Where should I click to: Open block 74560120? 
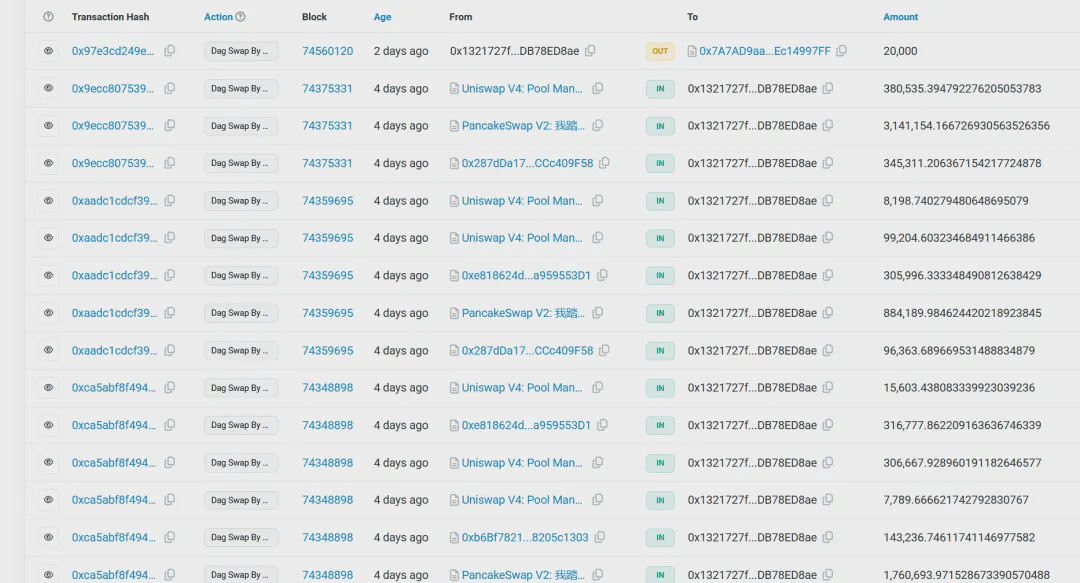point(327,51)
